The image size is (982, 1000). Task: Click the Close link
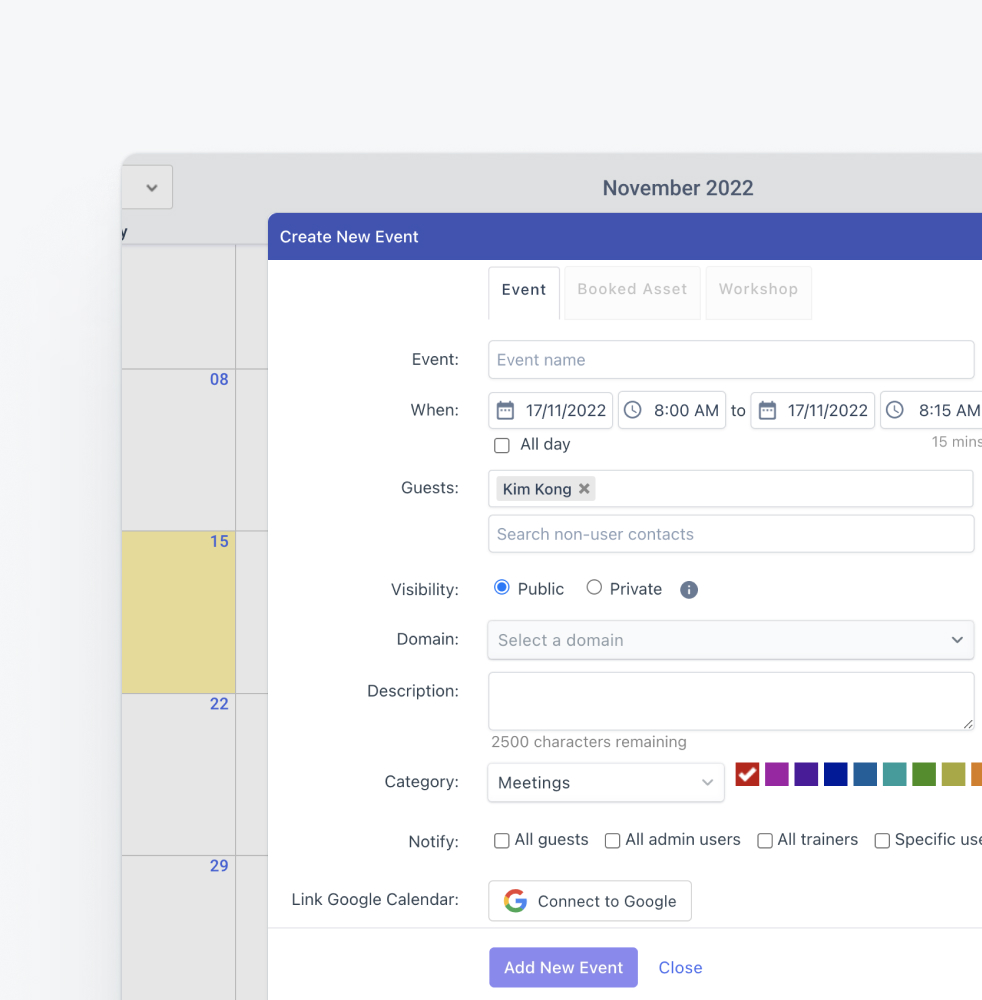point(680,967)
